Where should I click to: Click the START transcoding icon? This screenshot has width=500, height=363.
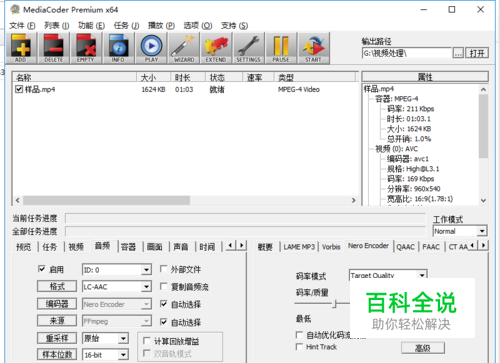click(313, 48)
